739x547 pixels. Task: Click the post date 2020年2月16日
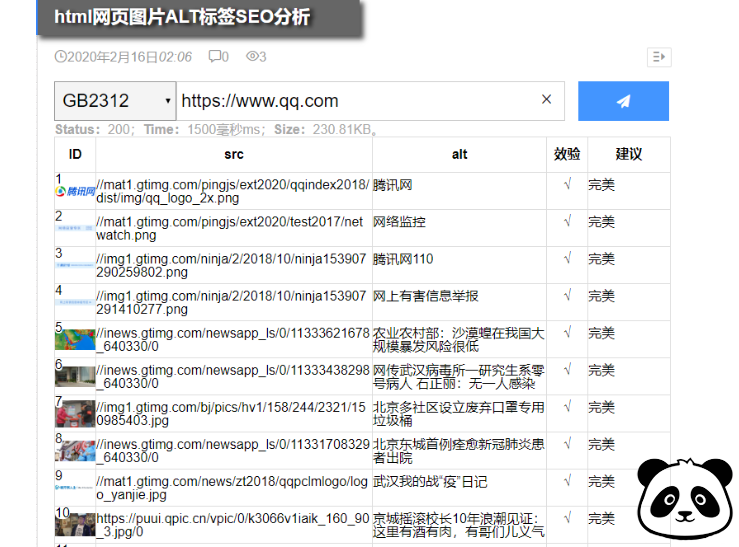(x=113, y=57)
